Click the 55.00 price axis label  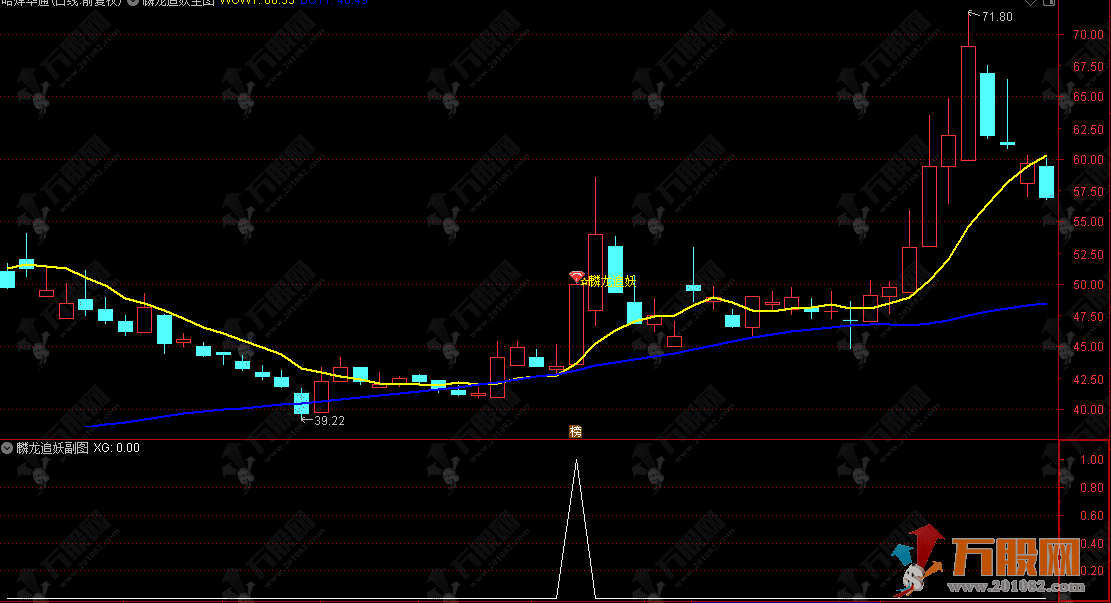pos(1088,222)
